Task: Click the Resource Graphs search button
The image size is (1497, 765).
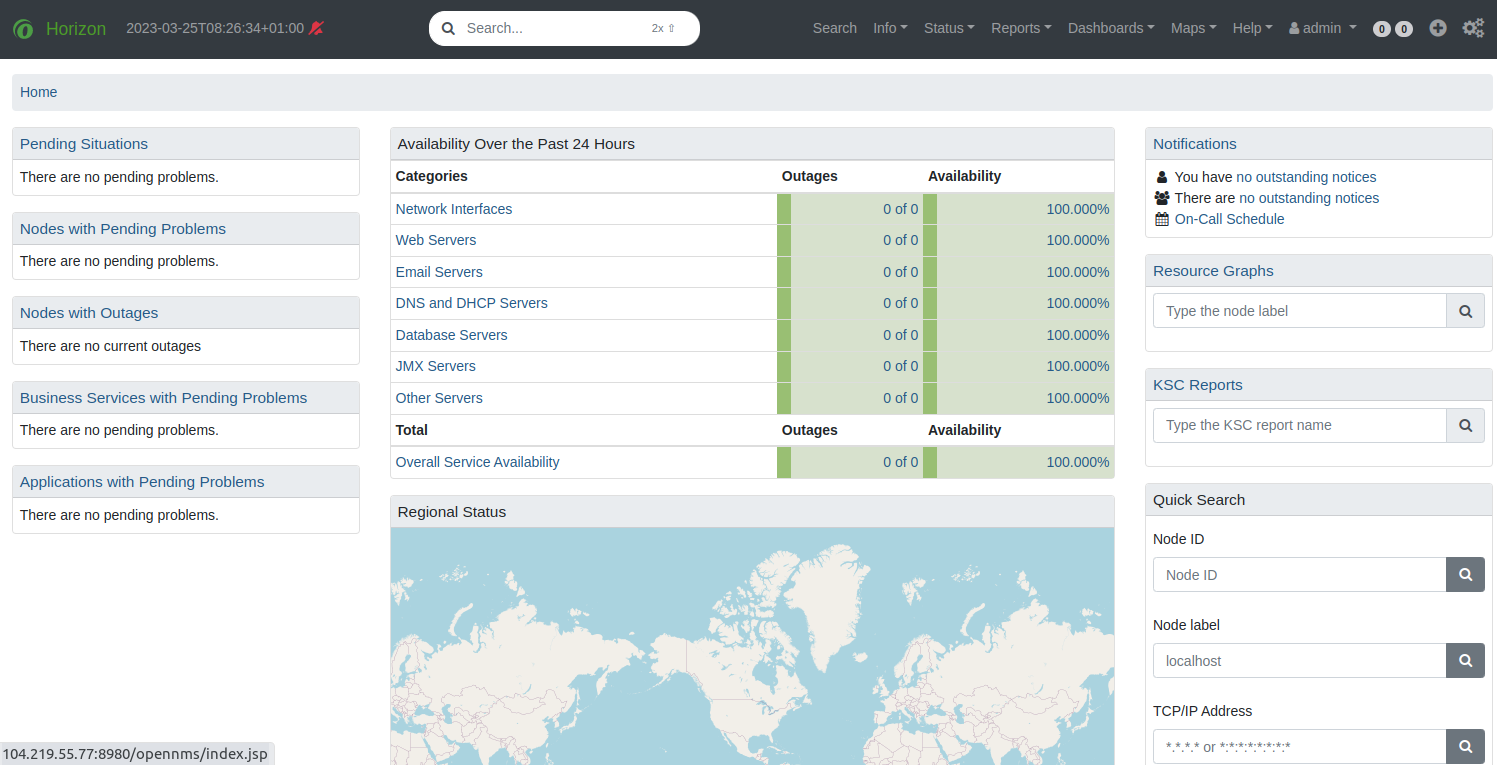Action: click(1465, 311)
